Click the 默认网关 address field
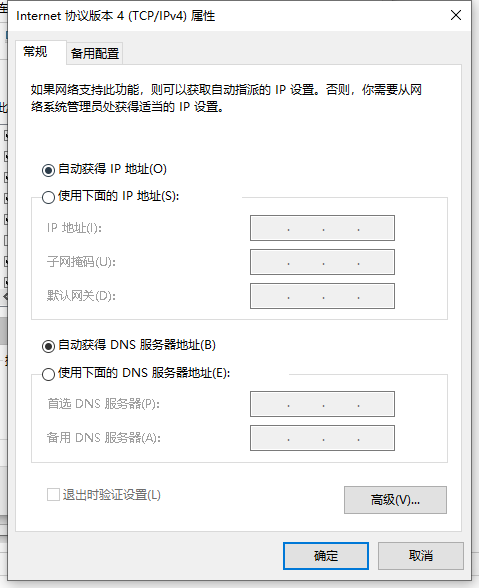 322,296
